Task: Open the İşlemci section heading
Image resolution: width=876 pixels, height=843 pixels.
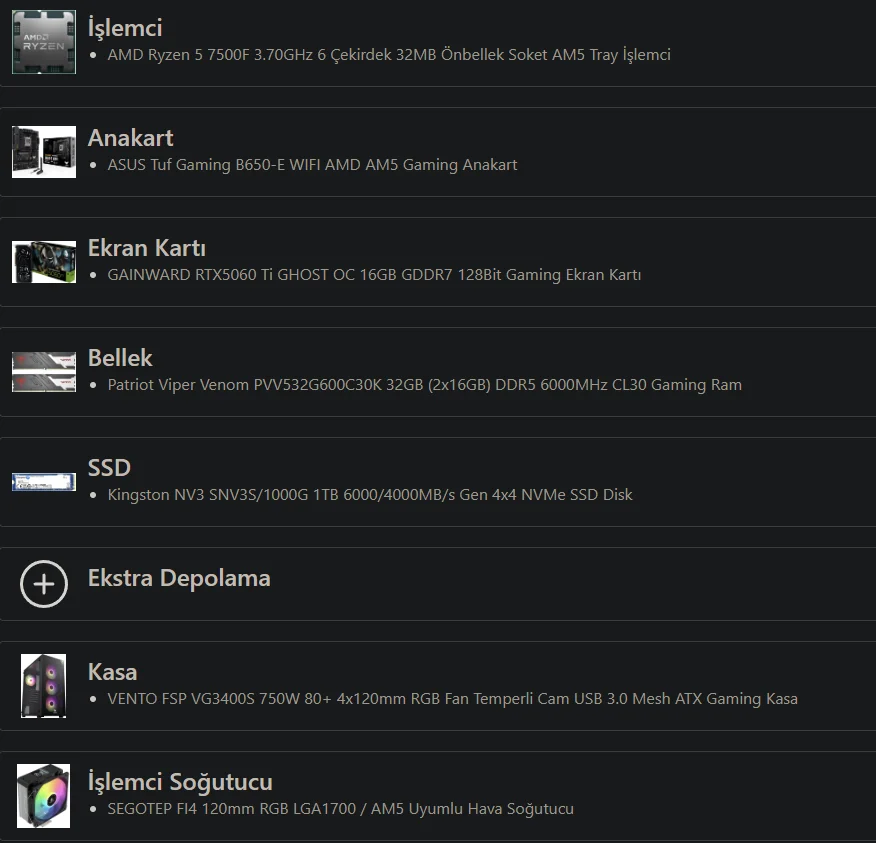Action: point(125,27)
